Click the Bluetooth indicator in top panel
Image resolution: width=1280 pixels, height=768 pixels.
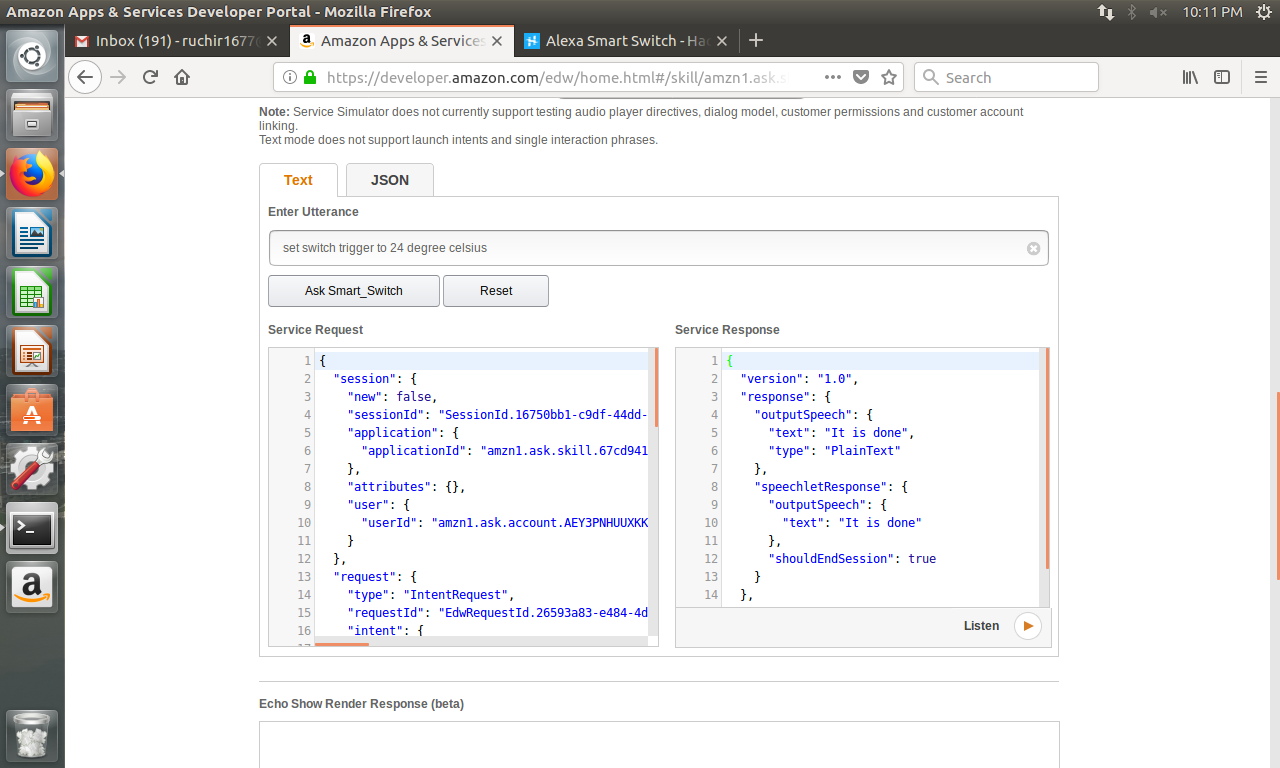coord(1133,12)
